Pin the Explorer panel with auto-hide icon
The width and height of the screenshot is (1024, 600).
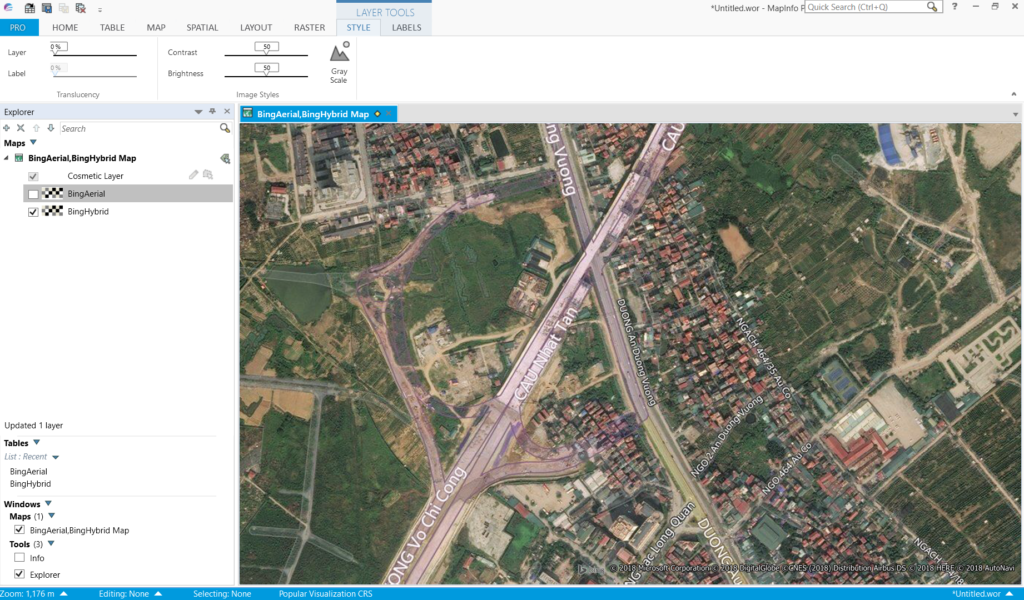[x=212, y=112]
